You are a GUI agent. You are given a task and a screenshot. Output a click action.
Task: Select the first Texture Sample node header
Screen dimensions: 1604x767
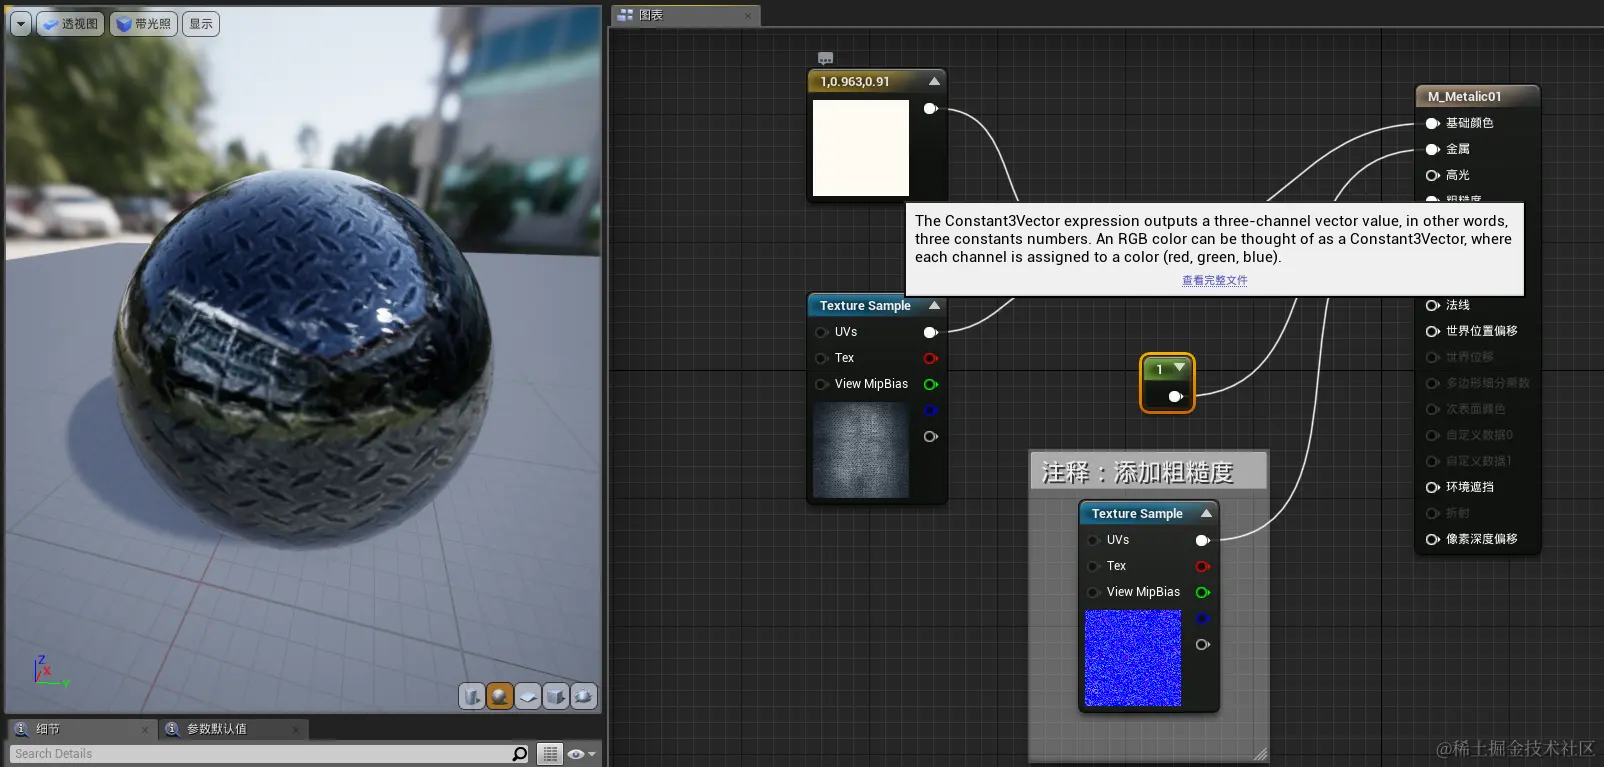(865, 306)
